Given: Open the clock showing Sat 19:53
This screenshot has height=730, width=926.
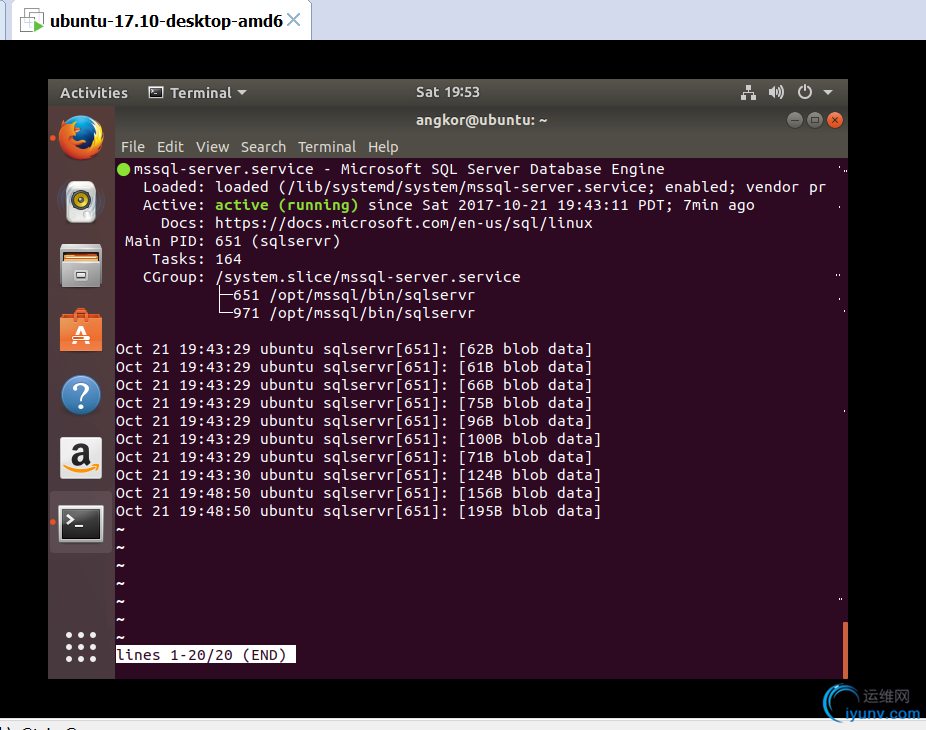Looking at the screenshot, I should [448, 92].
